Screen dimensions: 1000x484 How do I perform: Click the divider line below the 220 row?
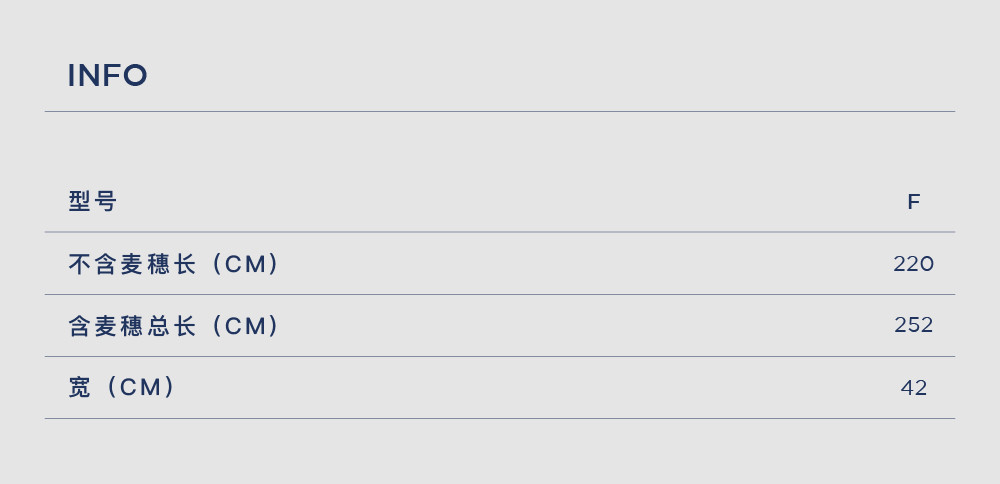click(500, 295)
